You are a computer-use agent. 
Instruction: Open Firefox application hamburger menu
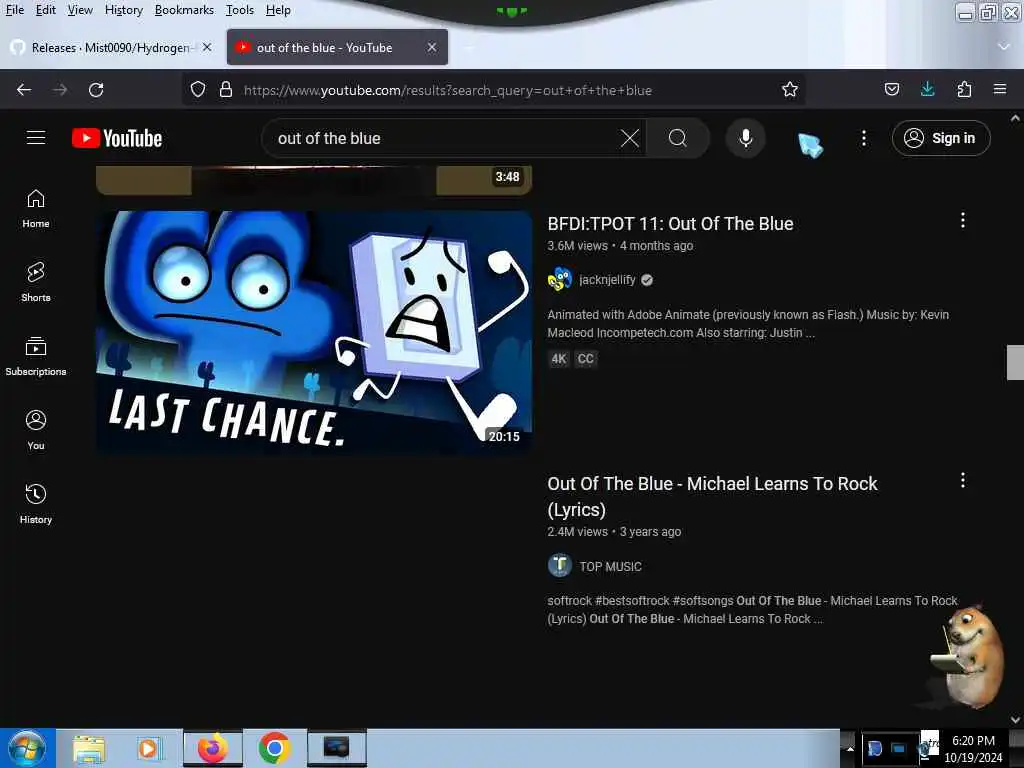pos(1000,89)
